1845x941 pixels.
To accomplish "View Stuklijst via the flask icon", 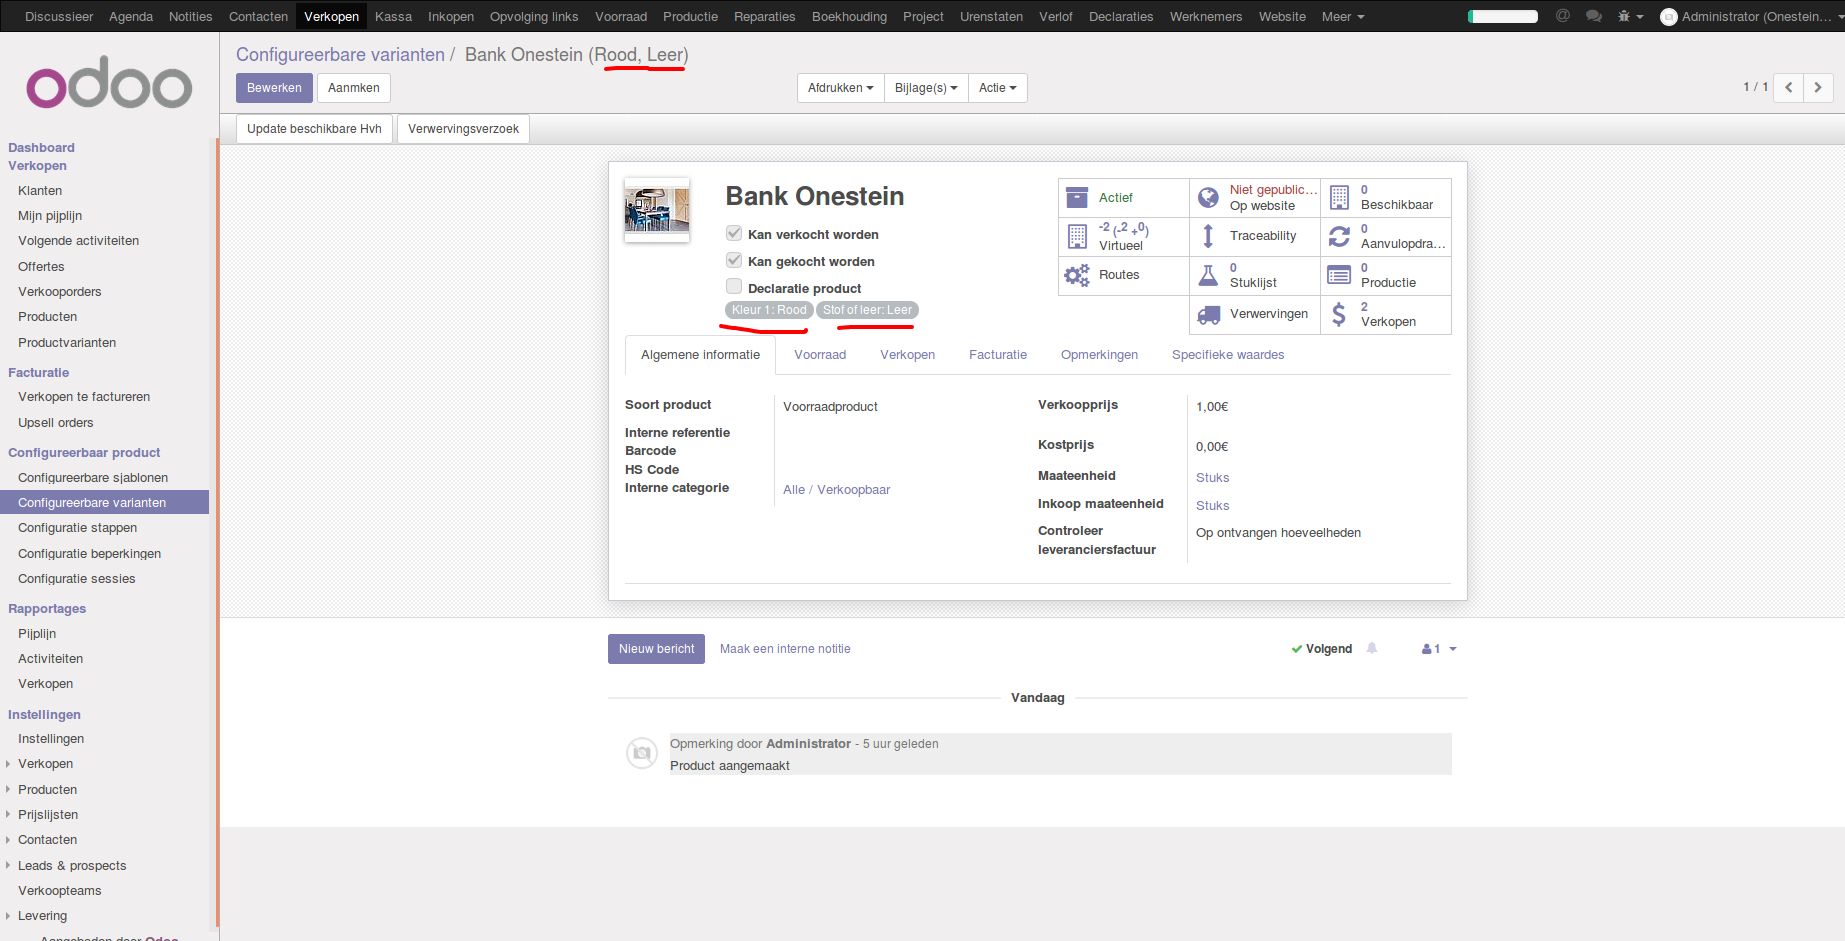I will click(1207, 275).
